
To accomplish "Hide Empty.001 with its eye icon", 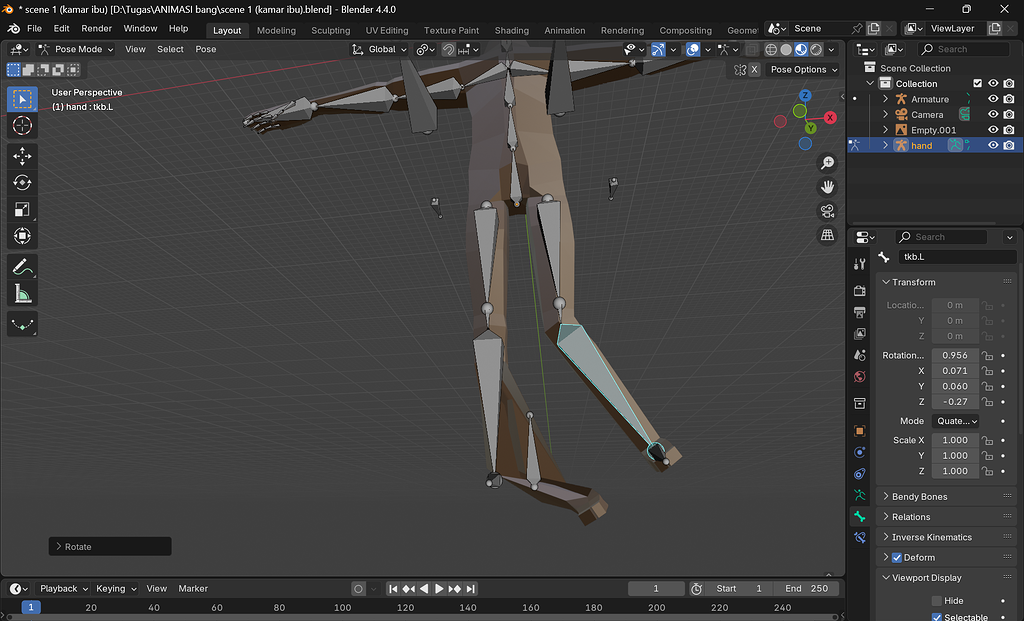I will (x=993, y=130).
